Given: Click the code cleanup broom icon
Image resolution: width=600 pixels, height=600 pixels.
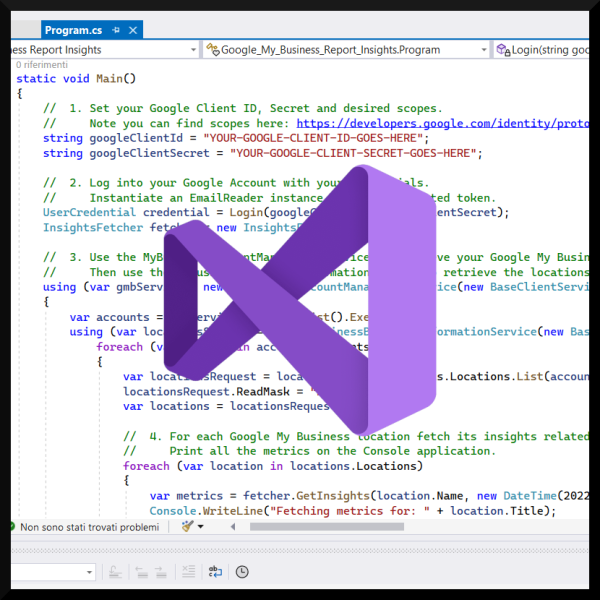Looking at the screenshot, I should [x=188, y=527].
